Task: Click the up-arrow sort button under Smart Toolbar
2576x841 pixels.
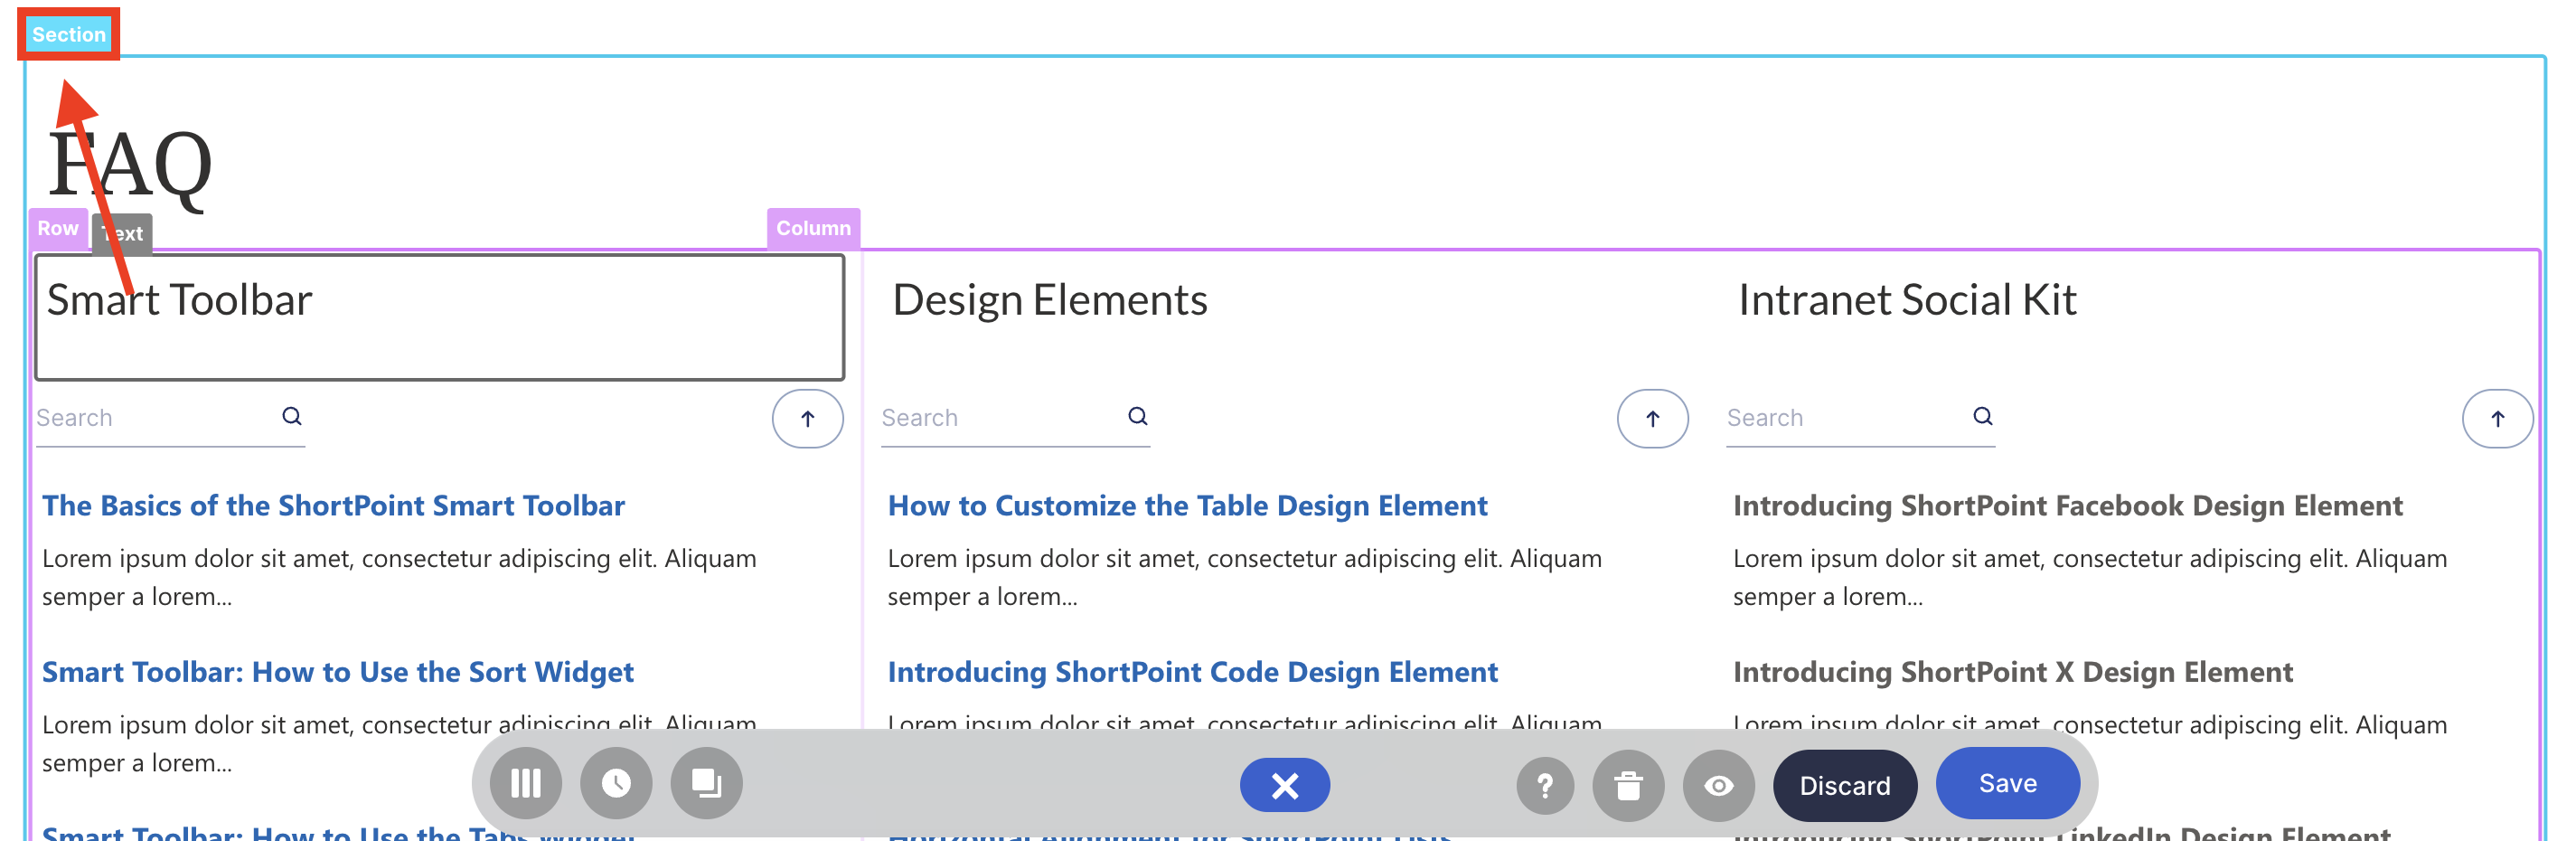Action: pos(808,419)
